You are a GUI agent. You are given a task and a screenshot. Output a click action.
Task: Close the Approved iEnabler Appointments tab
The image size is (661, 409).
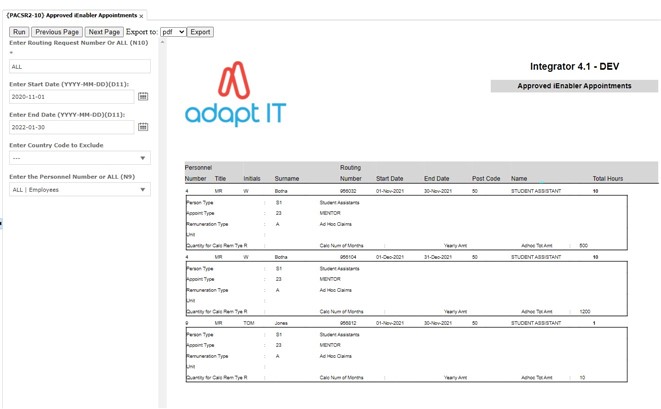coord(141,16)
